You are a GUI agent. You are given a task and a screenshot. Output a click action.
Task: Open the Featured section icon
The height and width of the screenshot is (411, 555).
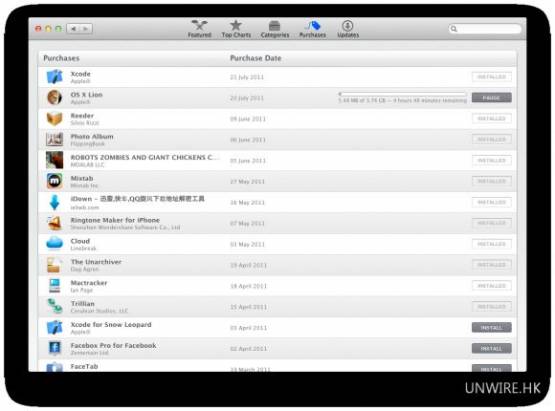click(200, 25)
